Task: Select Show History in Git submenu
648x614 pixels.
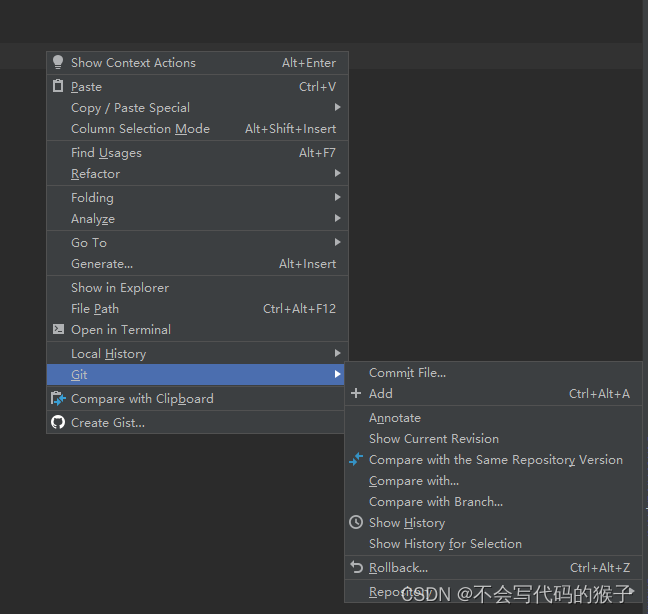Action: pyautogui.click(x=493, y=523)
